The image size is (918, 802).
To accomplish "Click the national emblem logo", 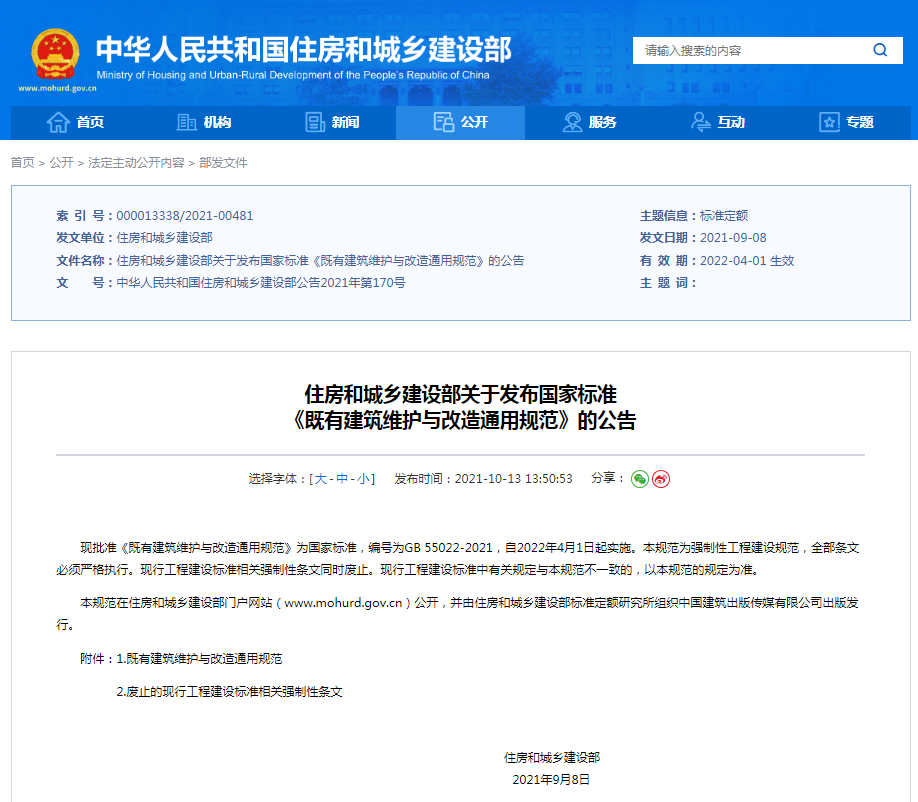I will point(56,54).
